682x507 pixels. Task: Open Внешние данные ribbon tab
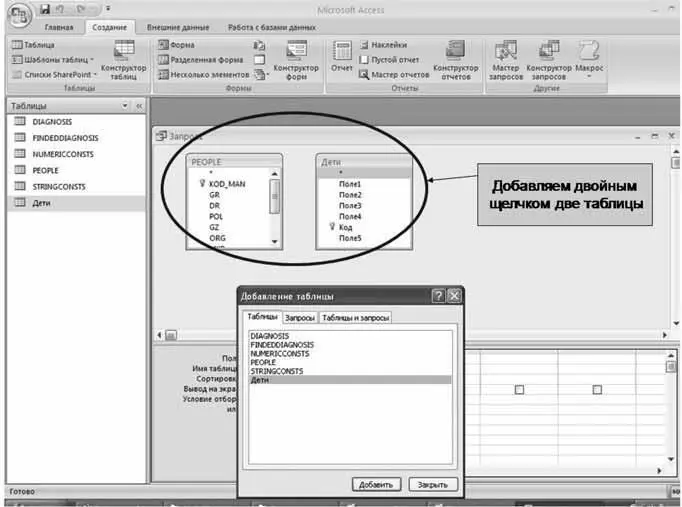[x=178, y=27]
